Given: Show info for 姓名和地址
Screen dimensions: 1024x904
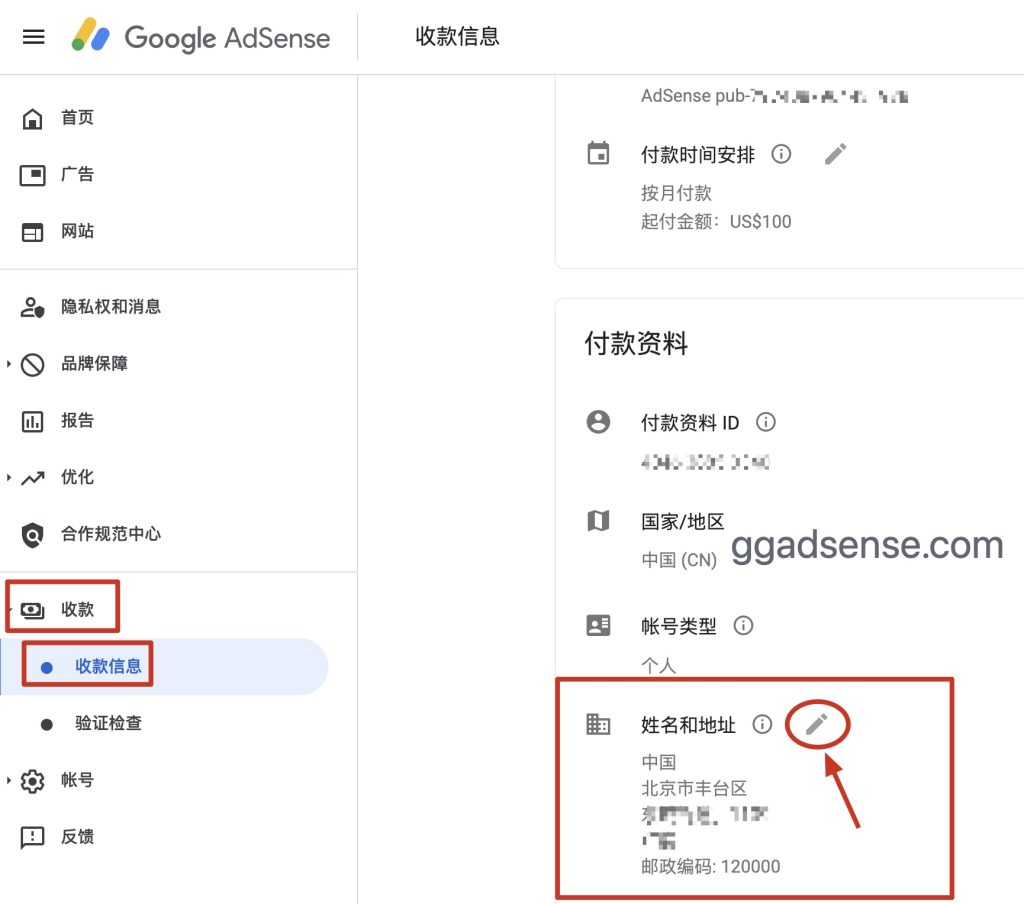Looking at the screenshot, I should tap(761, 724).
